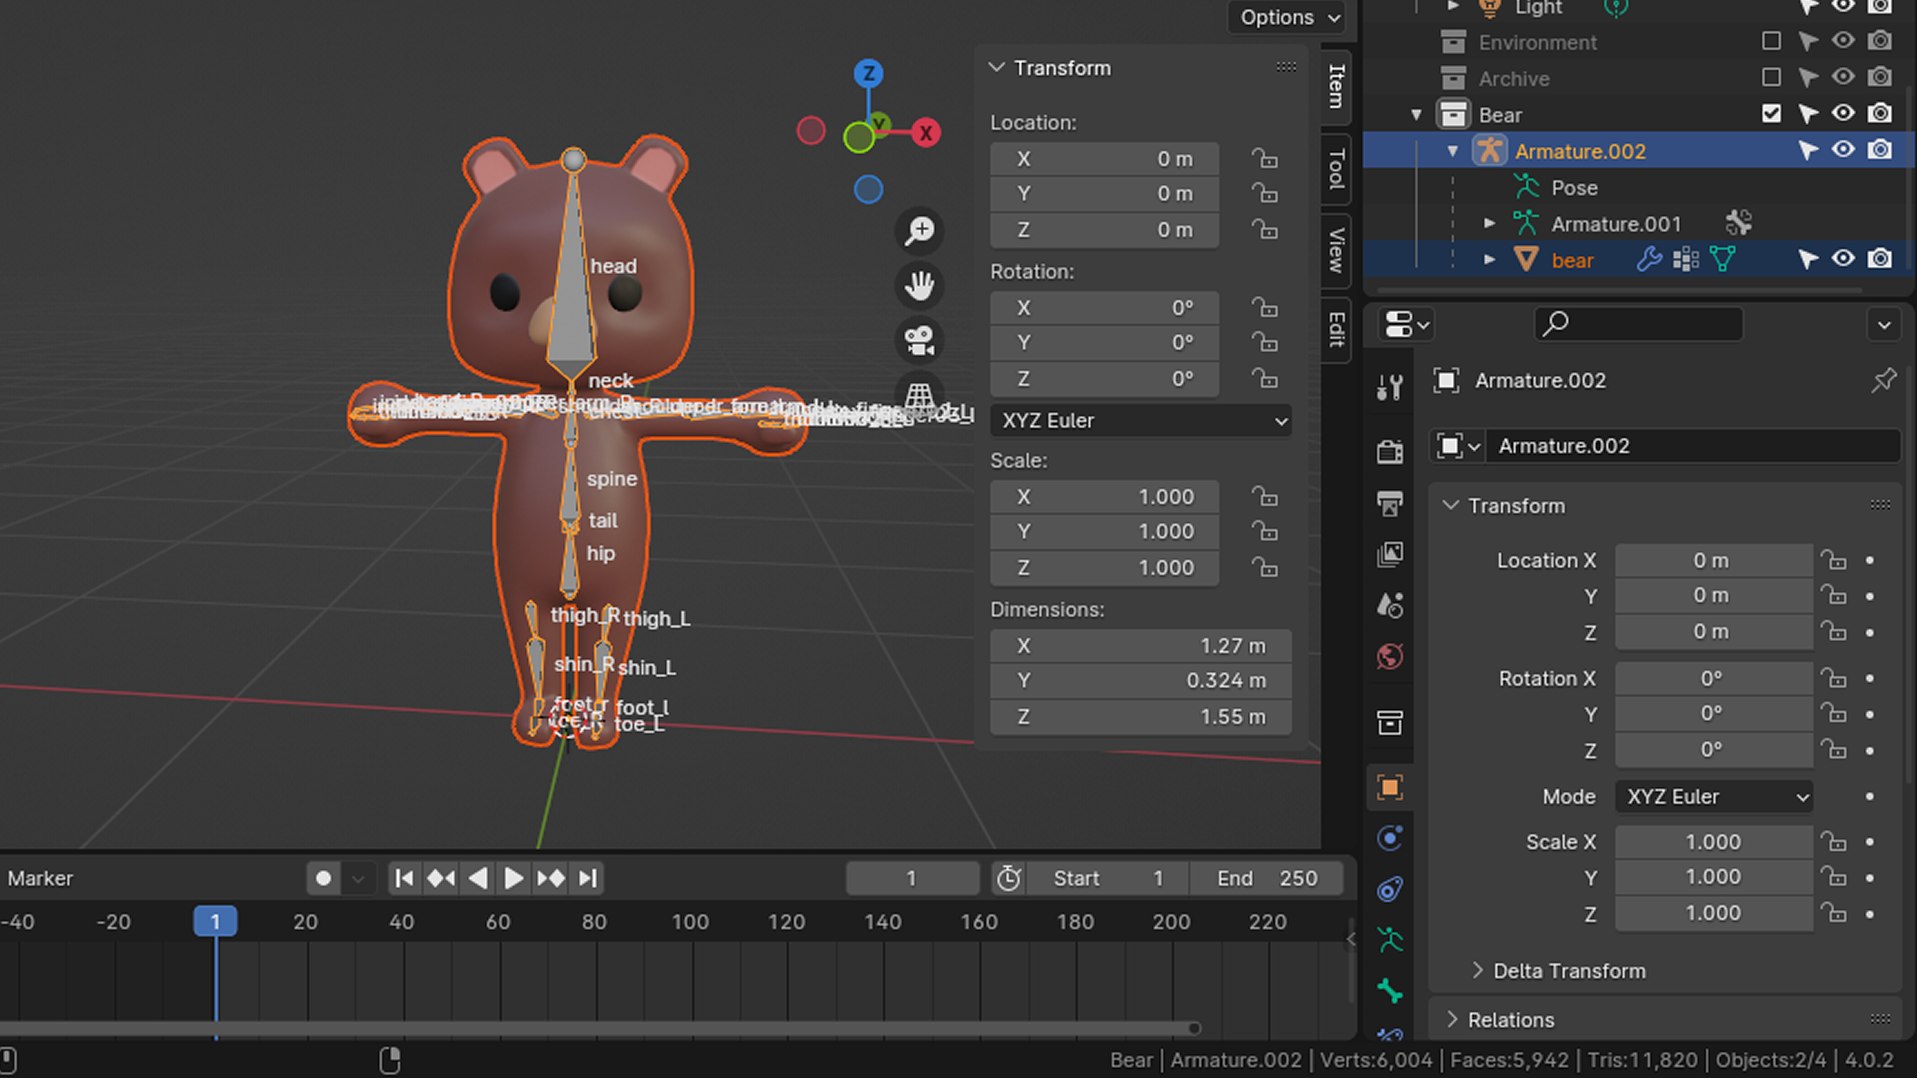The width and height of the screenshot is (1920, 1080).
Task: Open the Output properties tab icon
Action: tap(1389, 503)
